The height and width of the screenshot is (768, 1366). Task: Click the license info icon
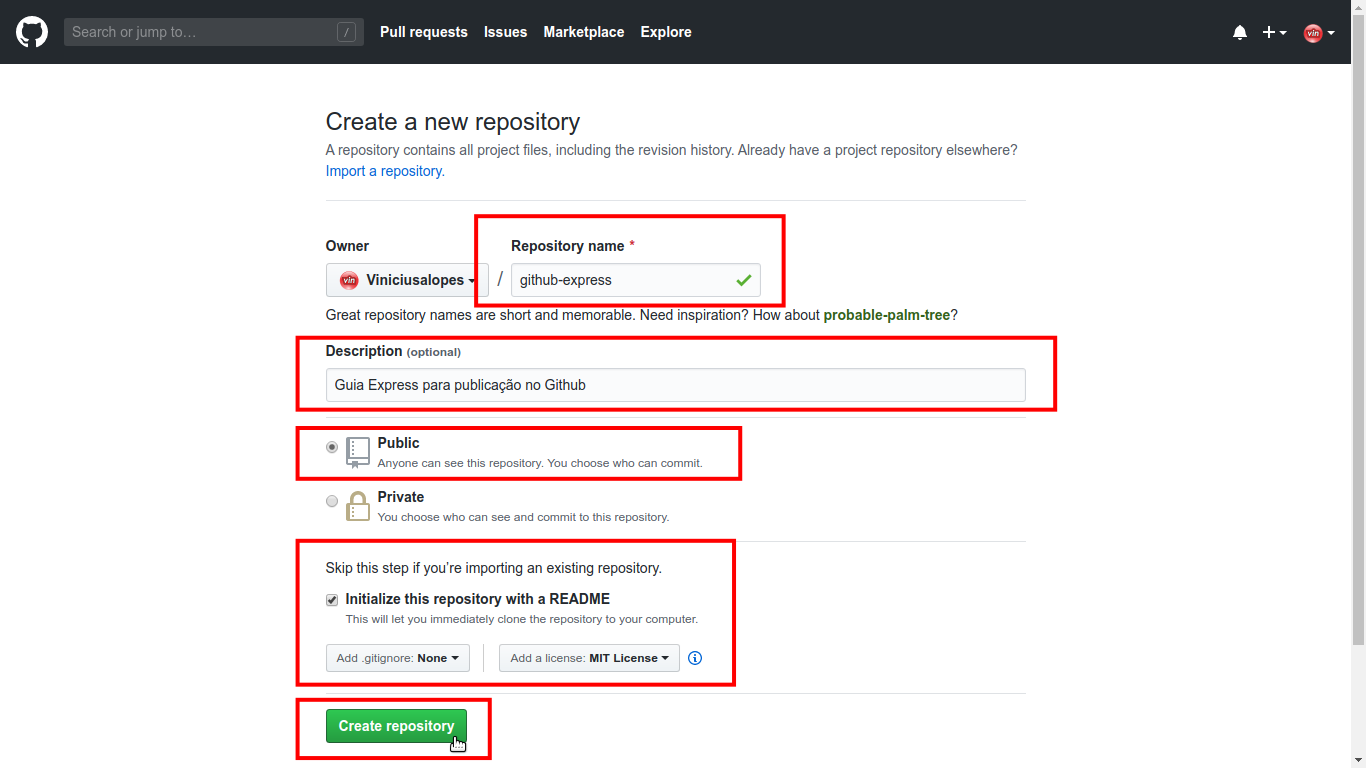(695, 658)
